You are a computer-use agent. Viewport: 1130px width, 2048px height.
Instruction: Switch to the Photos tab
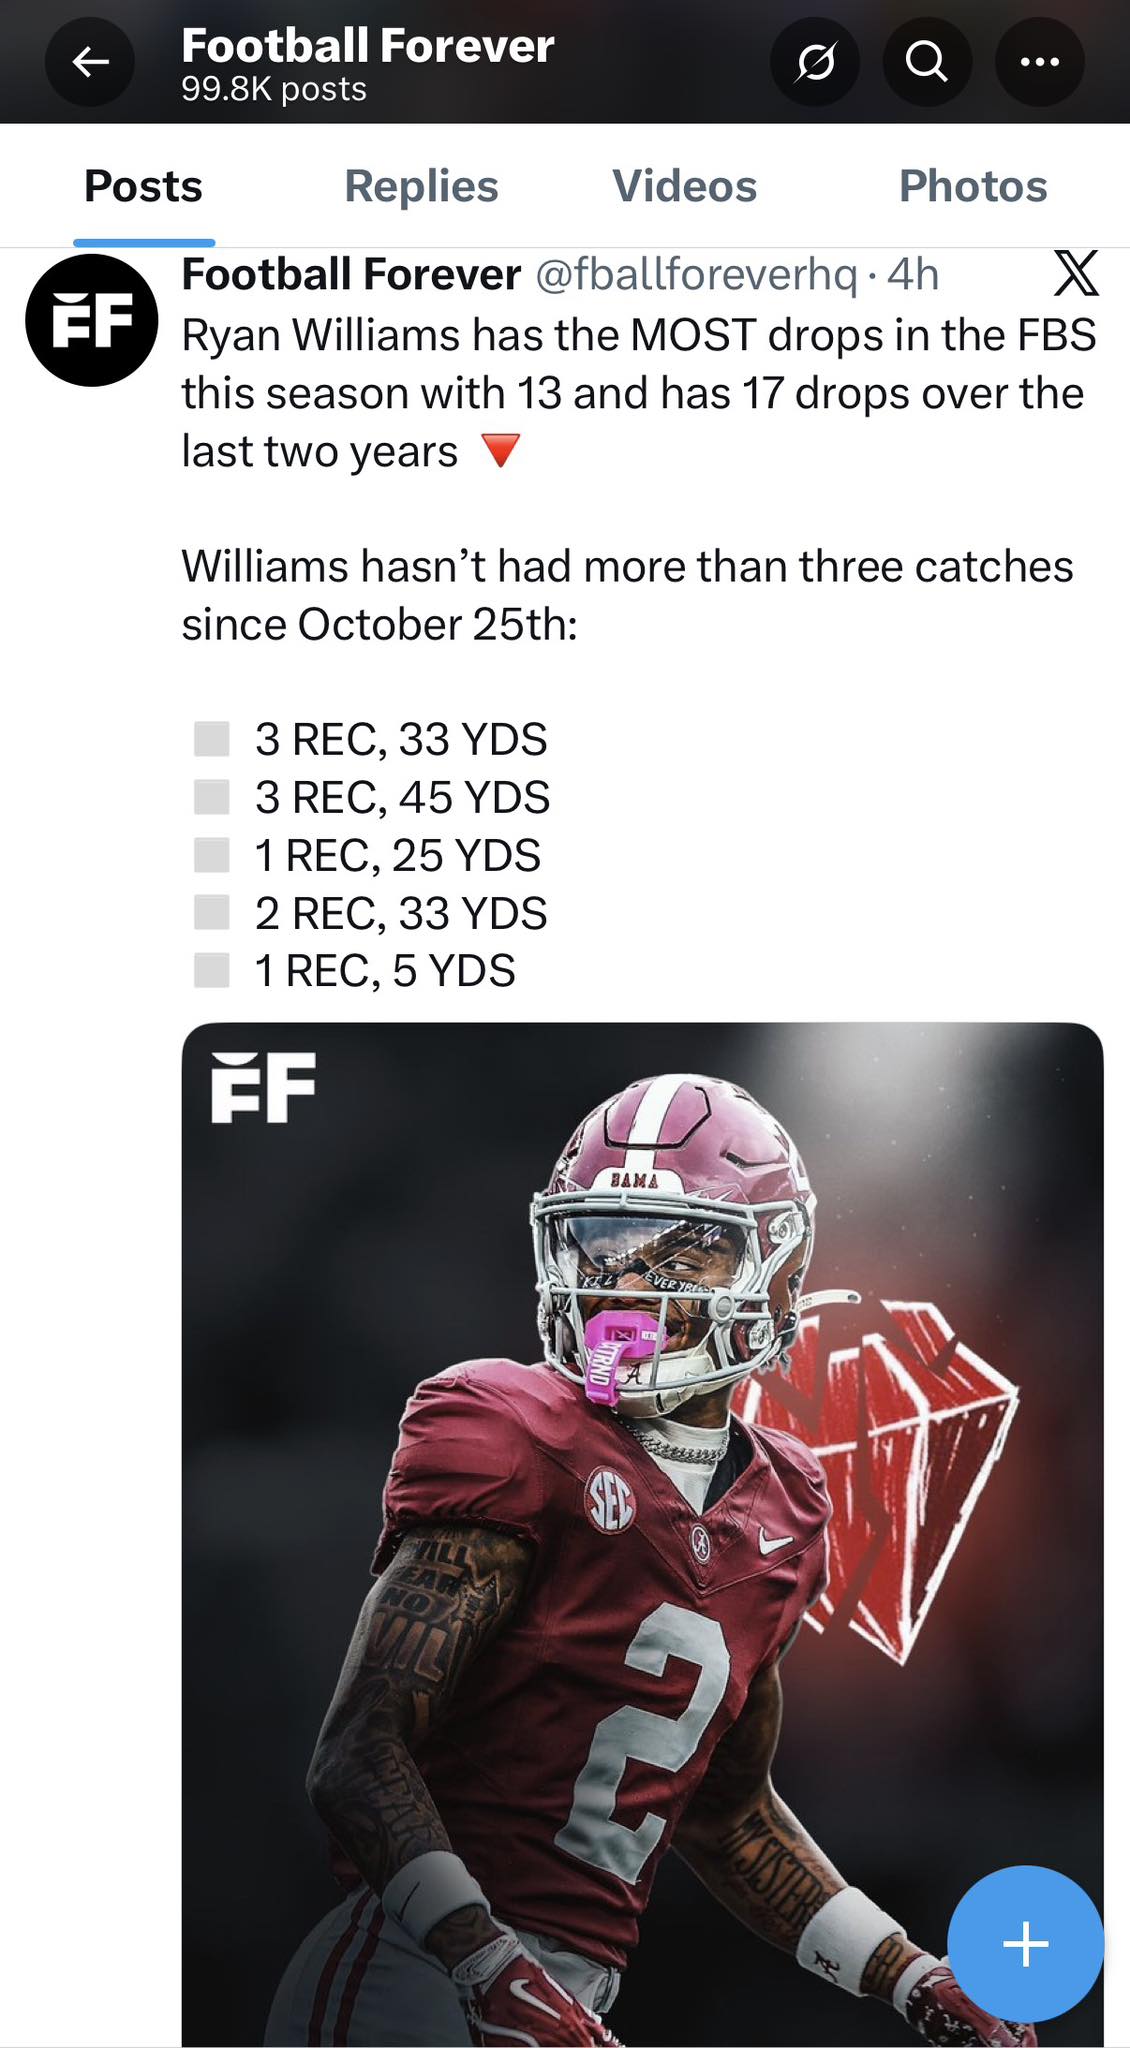click(973, 186)
